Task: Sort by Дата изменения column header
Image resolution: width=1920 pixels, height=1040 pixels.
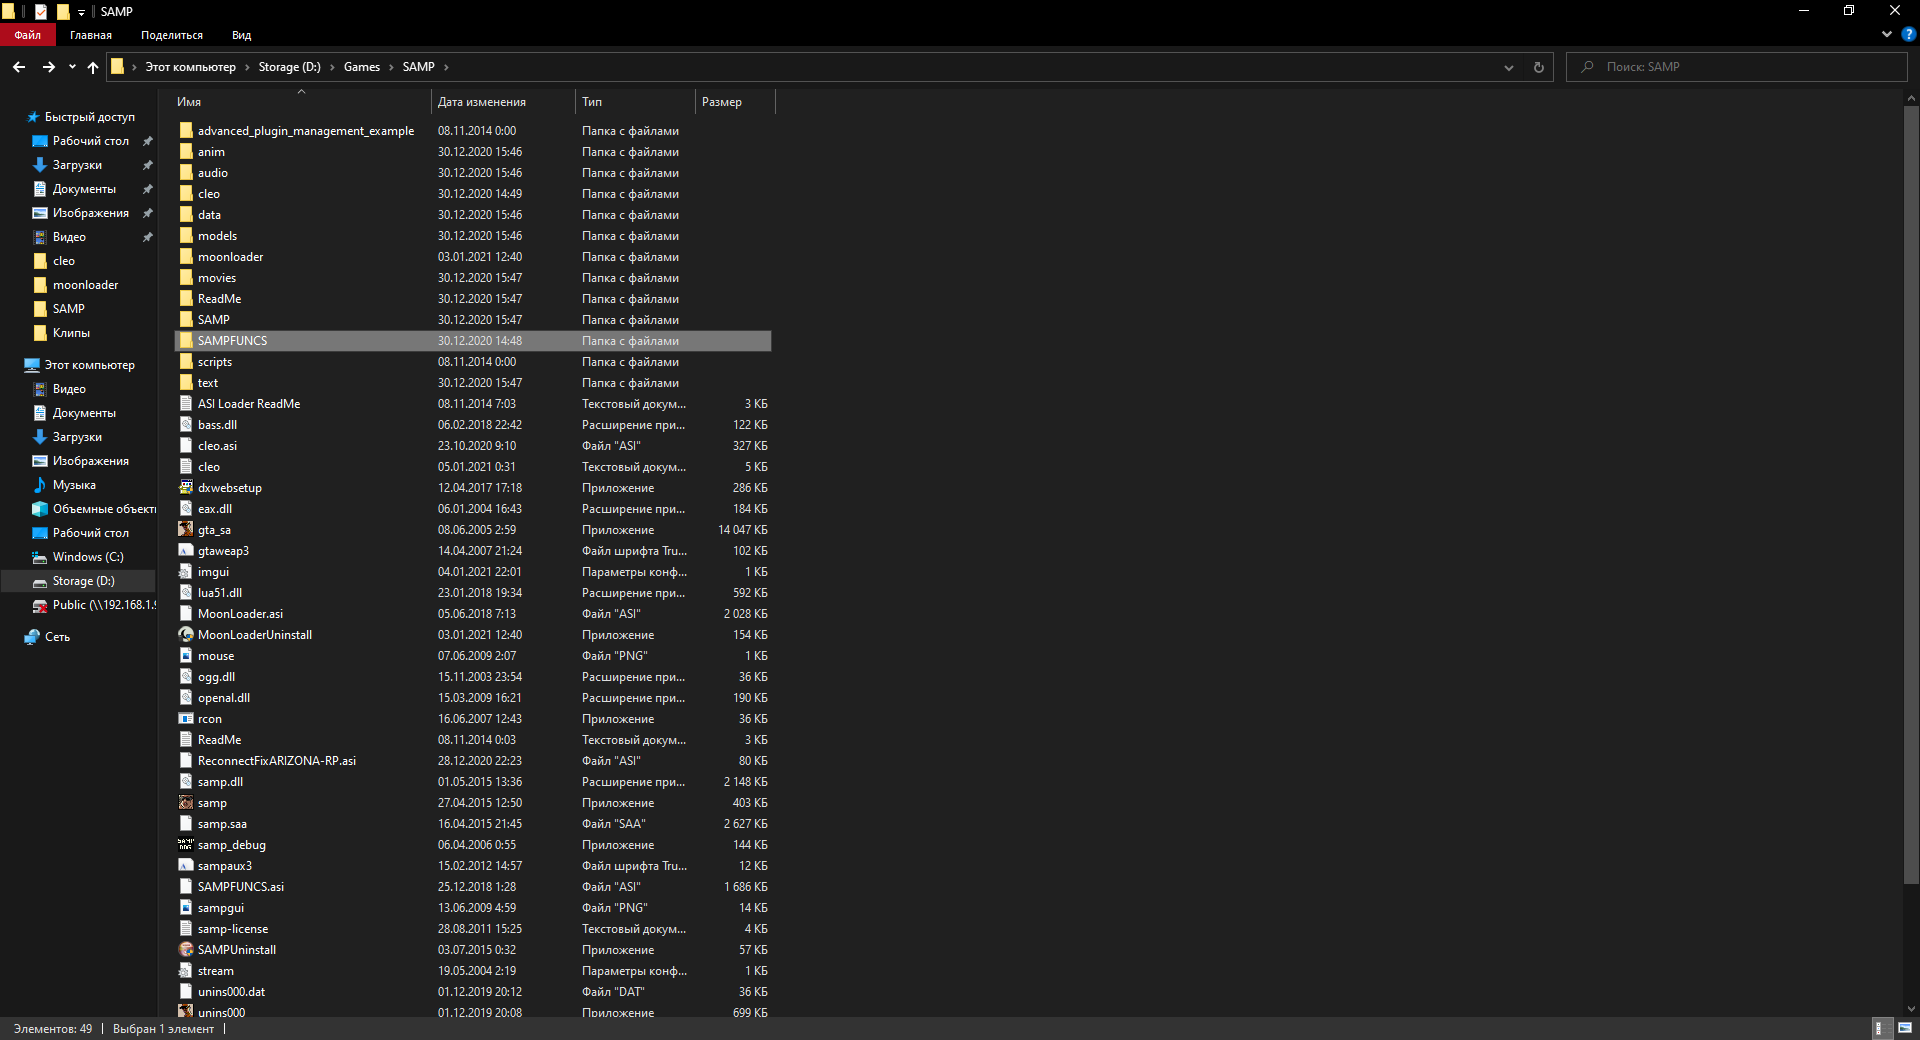Action: point(482,102)
